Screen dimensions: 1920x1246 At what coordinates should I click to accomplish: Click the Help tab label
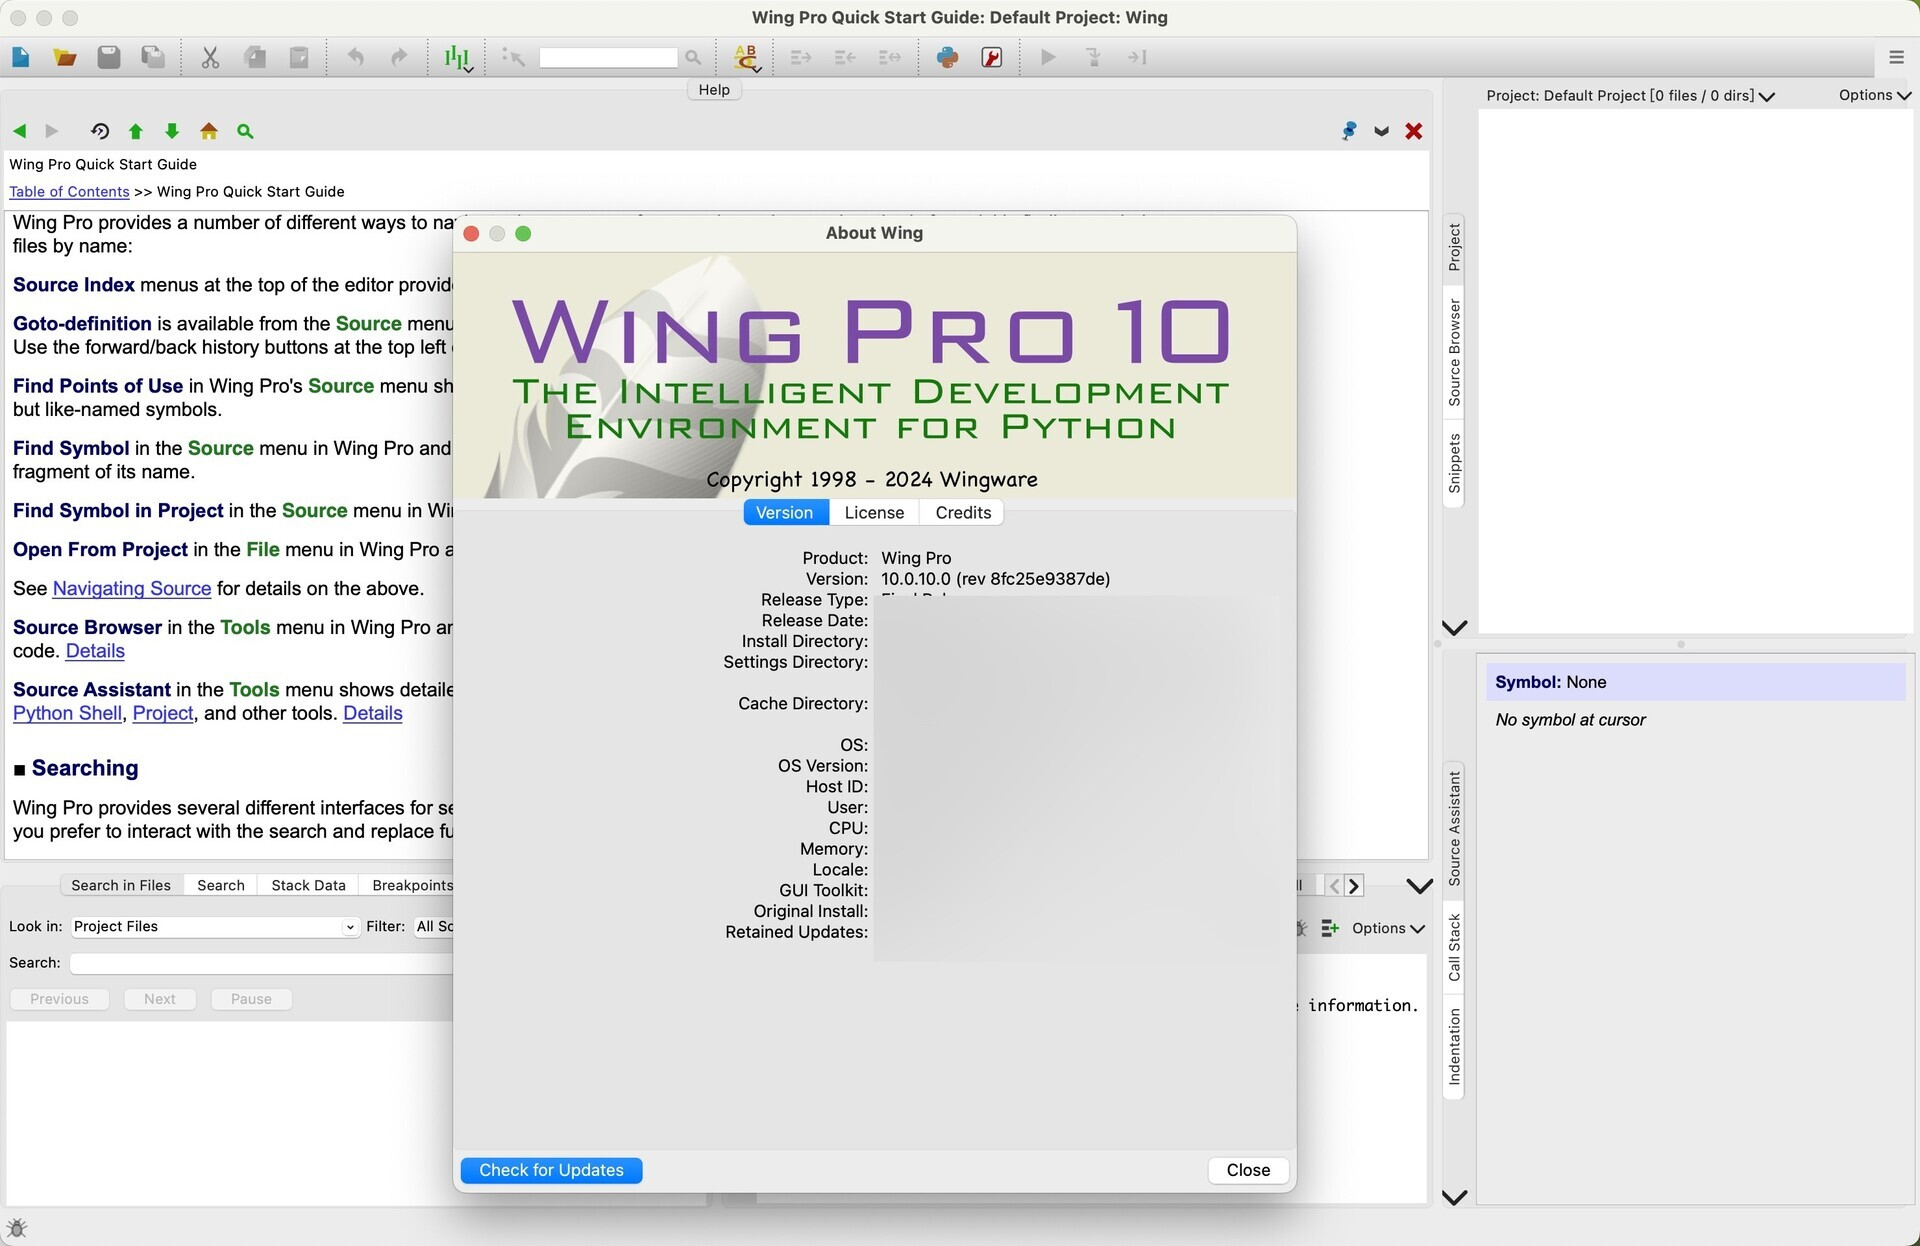714,90
